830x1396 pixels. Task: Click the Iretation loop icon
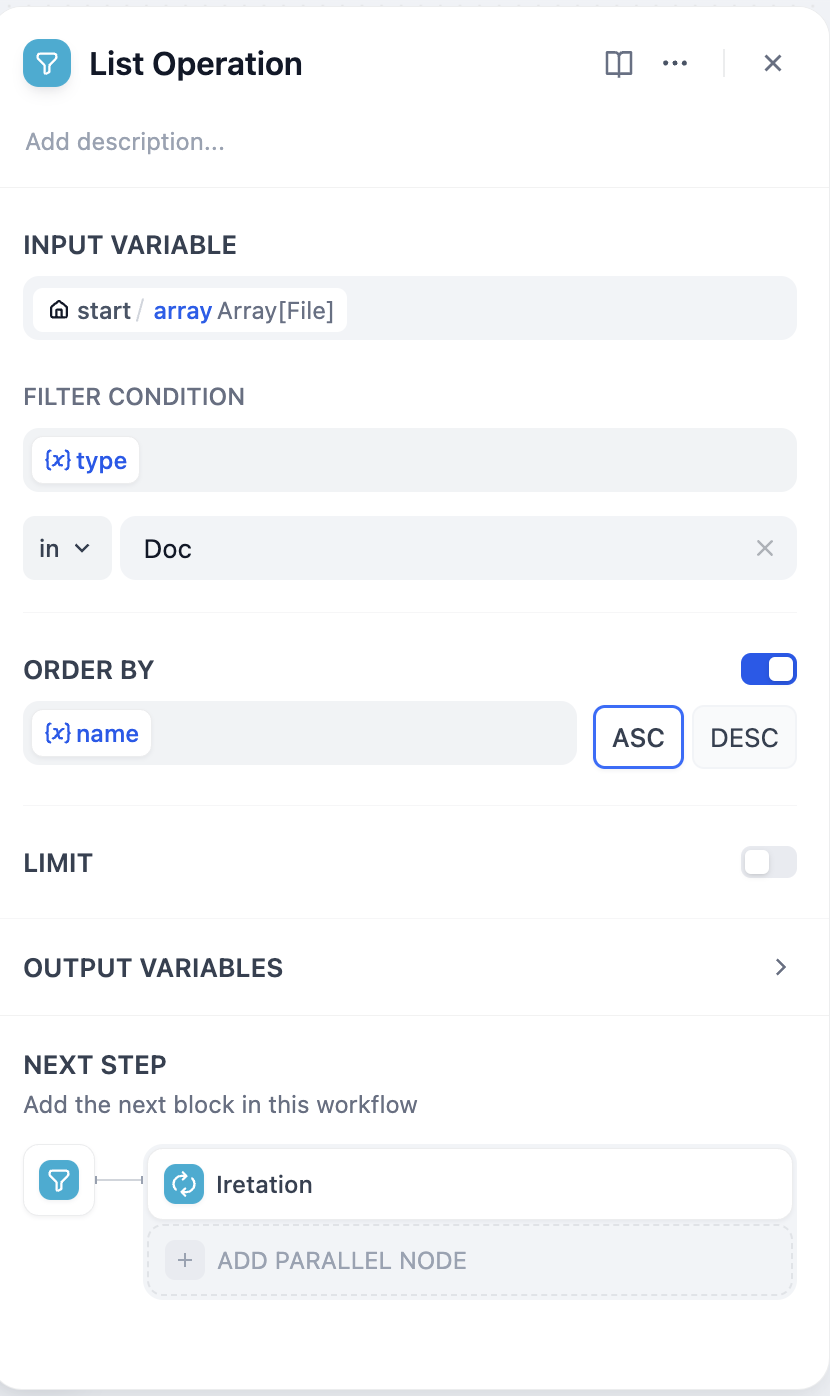[x=184, y=1184]
